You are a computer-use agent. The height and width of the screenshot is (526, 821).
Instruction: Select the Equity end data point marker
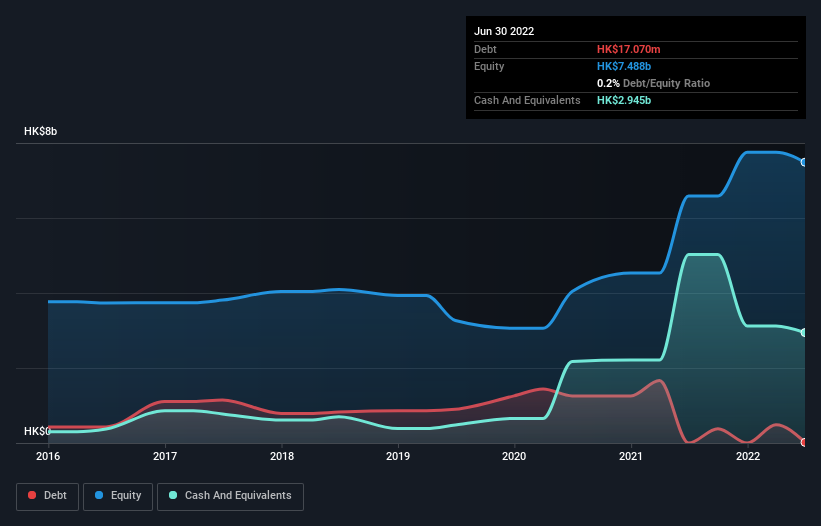tap(804, 163)
